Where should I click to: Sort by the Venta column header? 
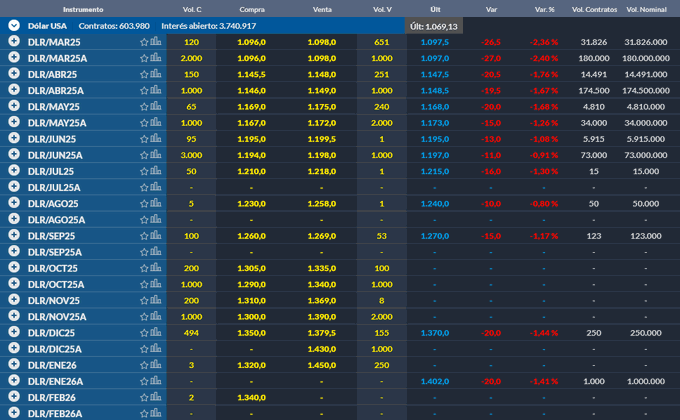click(x=322, y=9)
